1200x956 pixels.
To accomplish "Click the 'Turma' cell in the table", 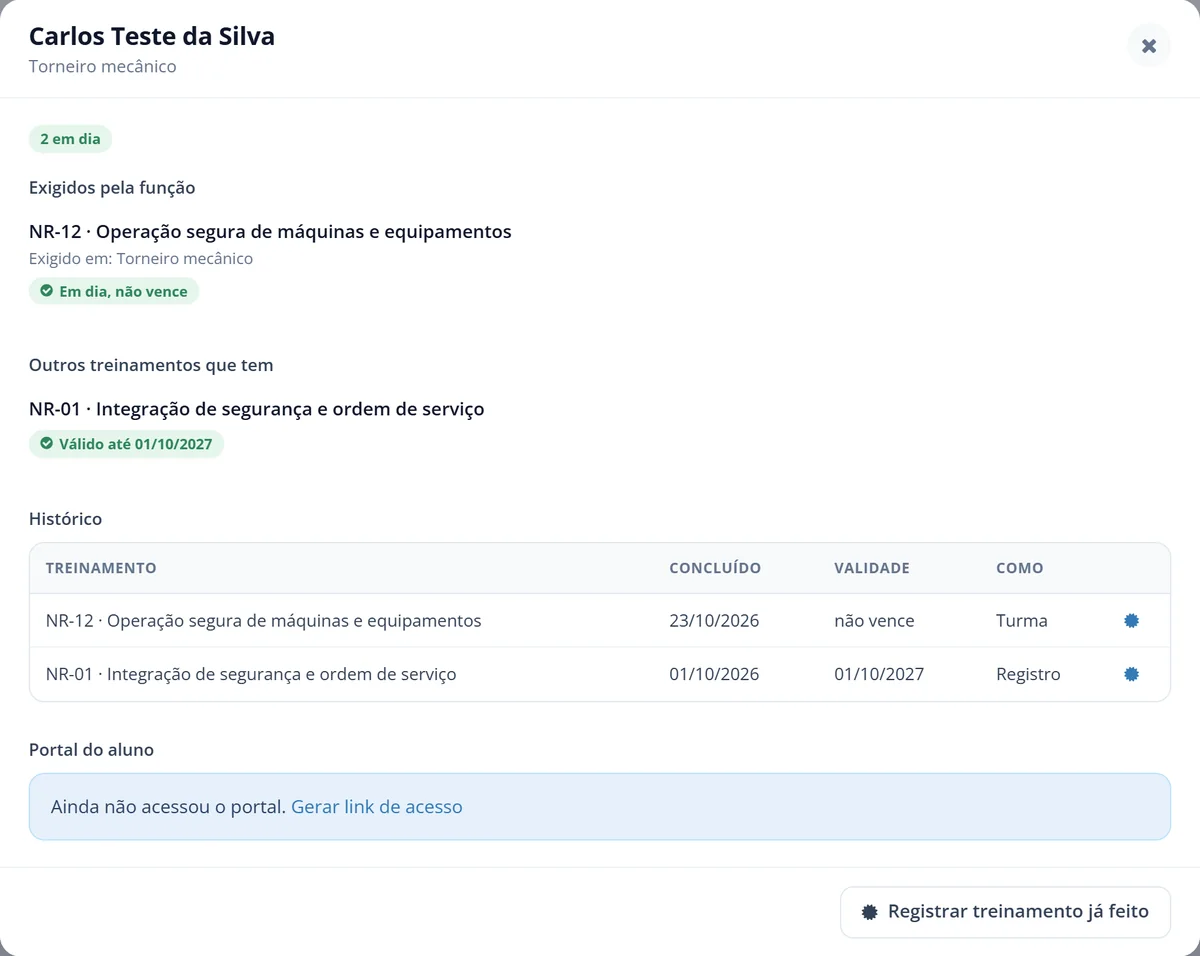I will click(1022, 621).
